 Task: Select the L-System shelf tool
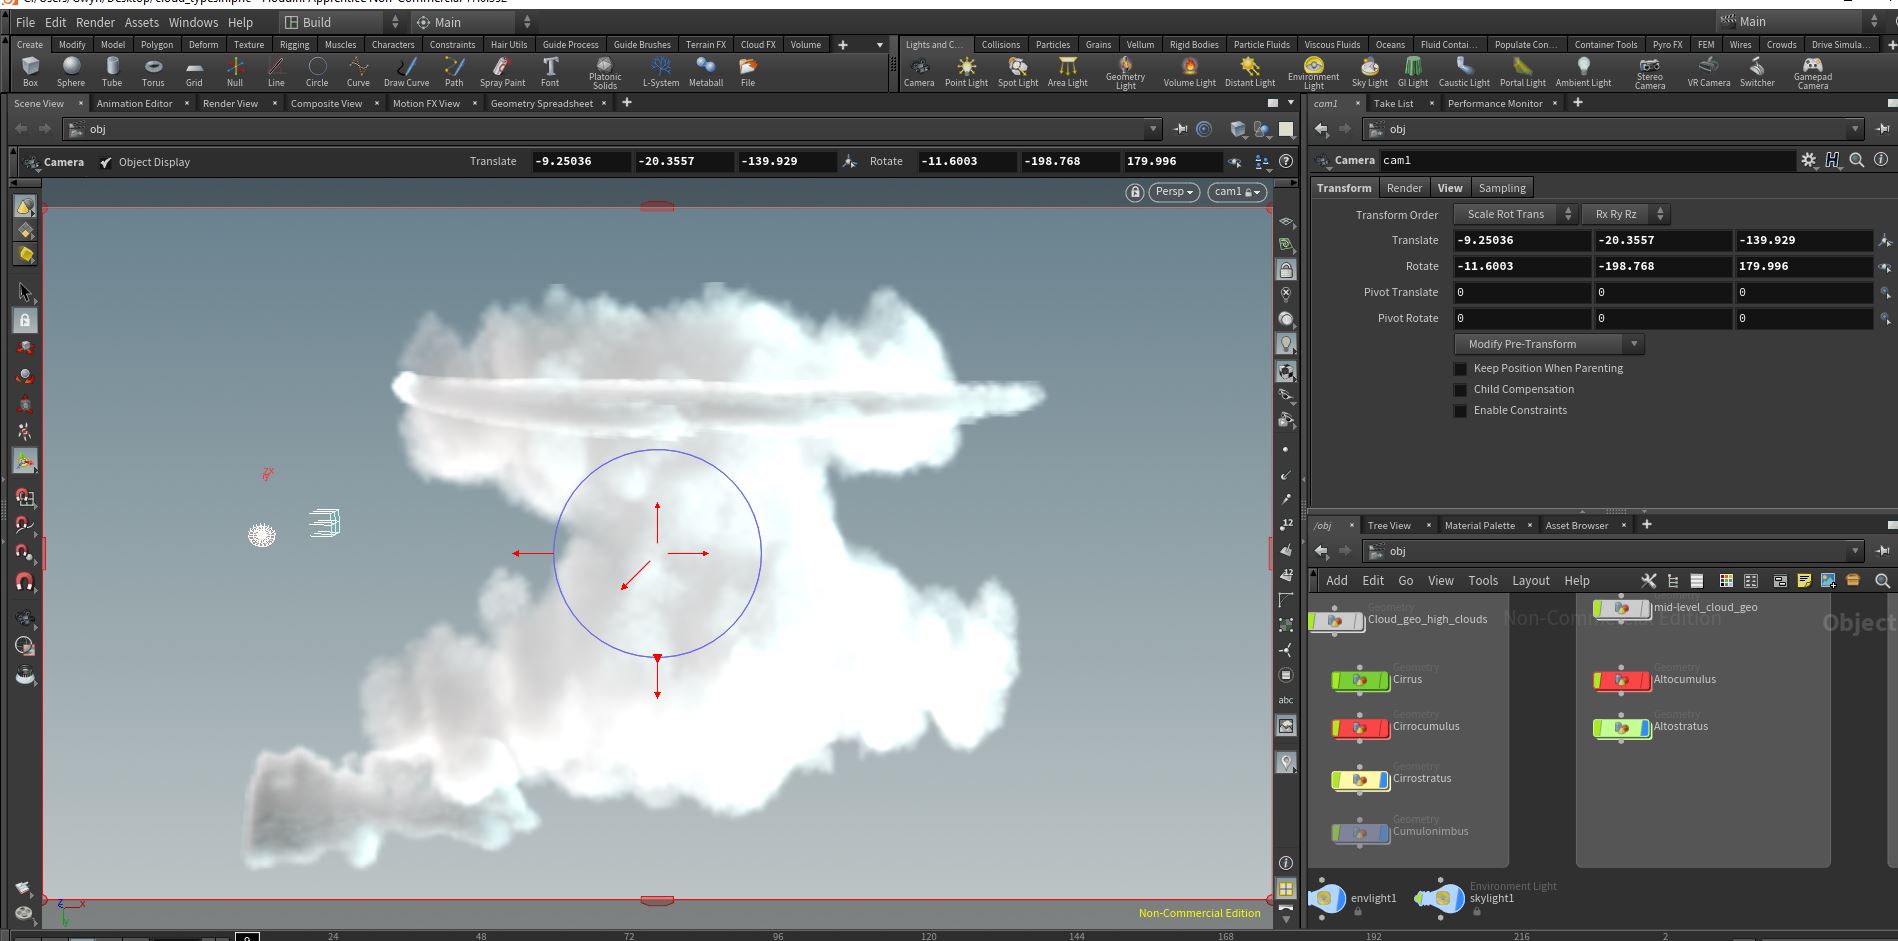[660, 70]
